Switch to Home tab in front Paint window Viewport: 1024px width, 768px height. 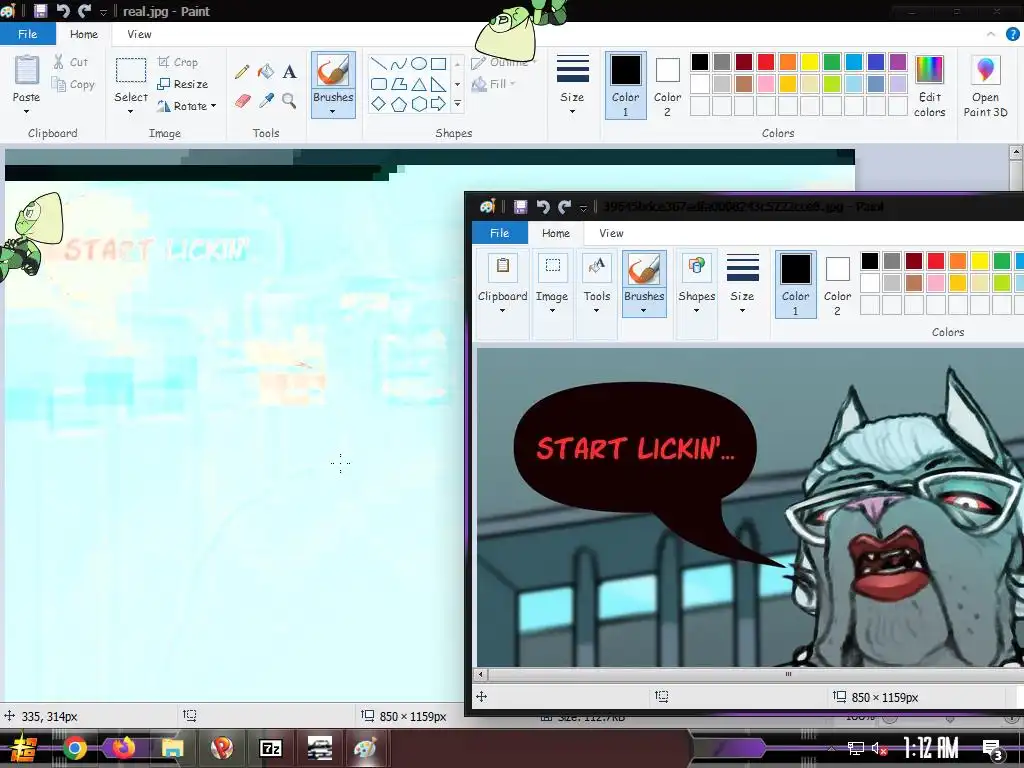(x=556, y=233)
